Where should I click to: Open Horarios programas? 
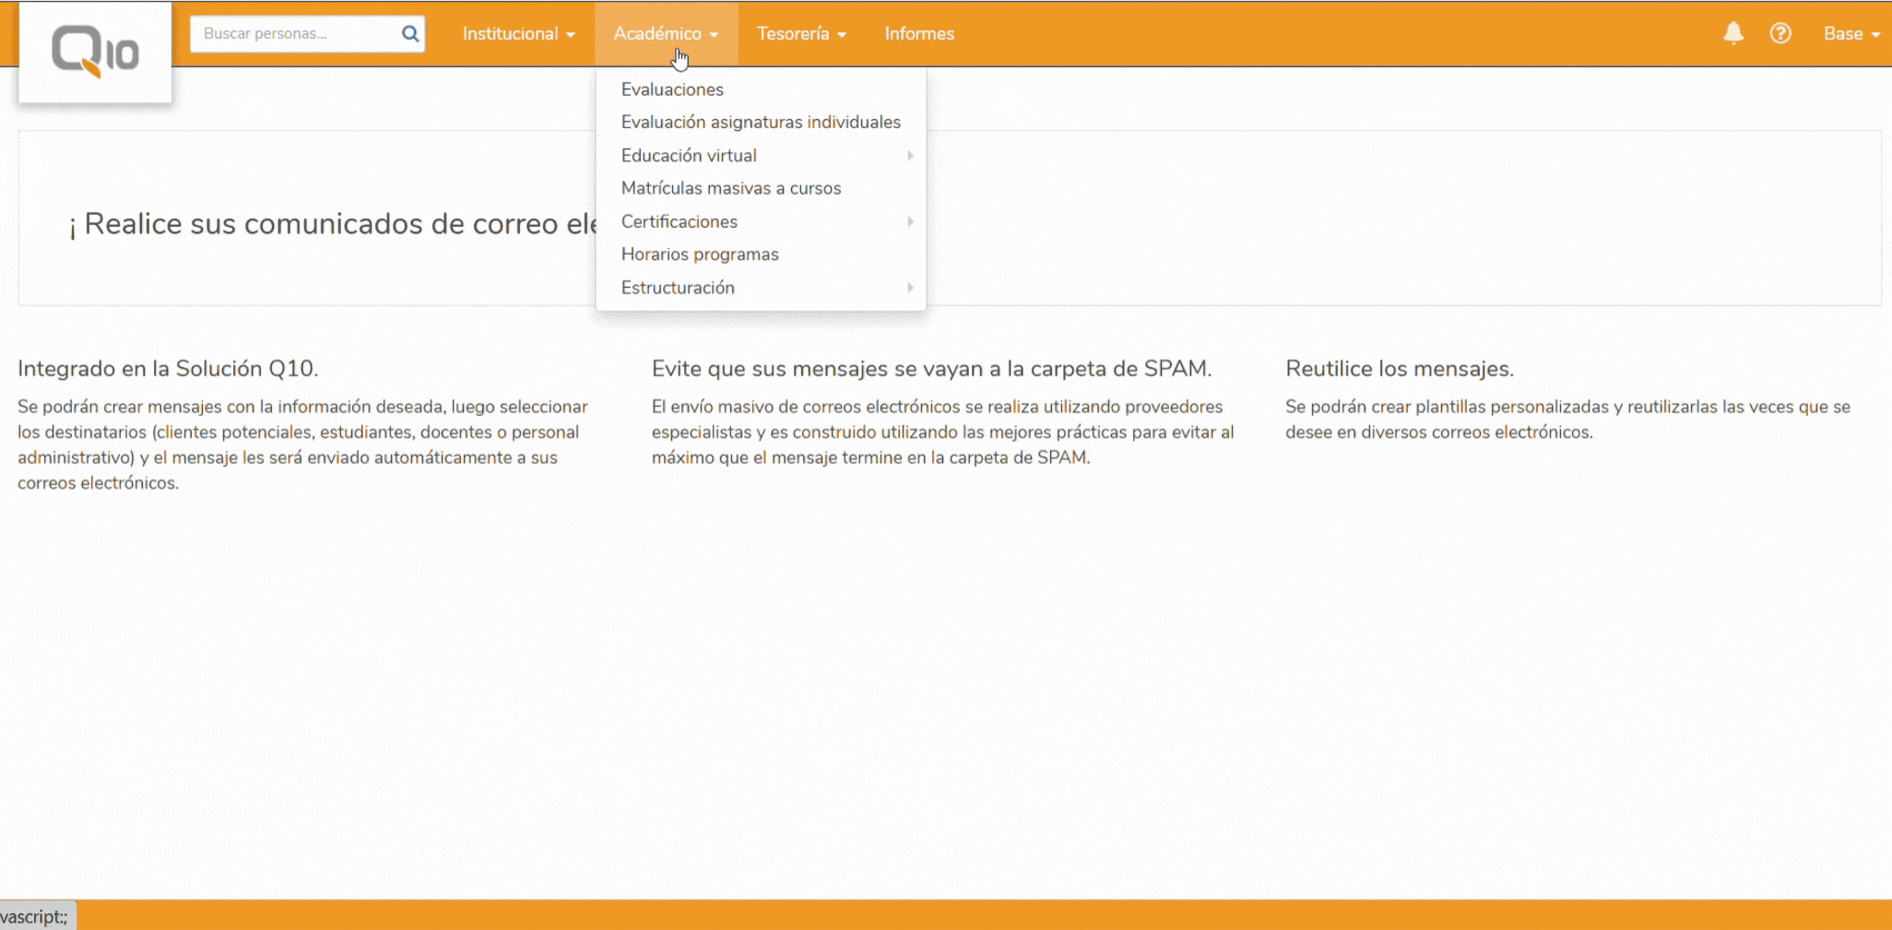(x=700, y=254)
